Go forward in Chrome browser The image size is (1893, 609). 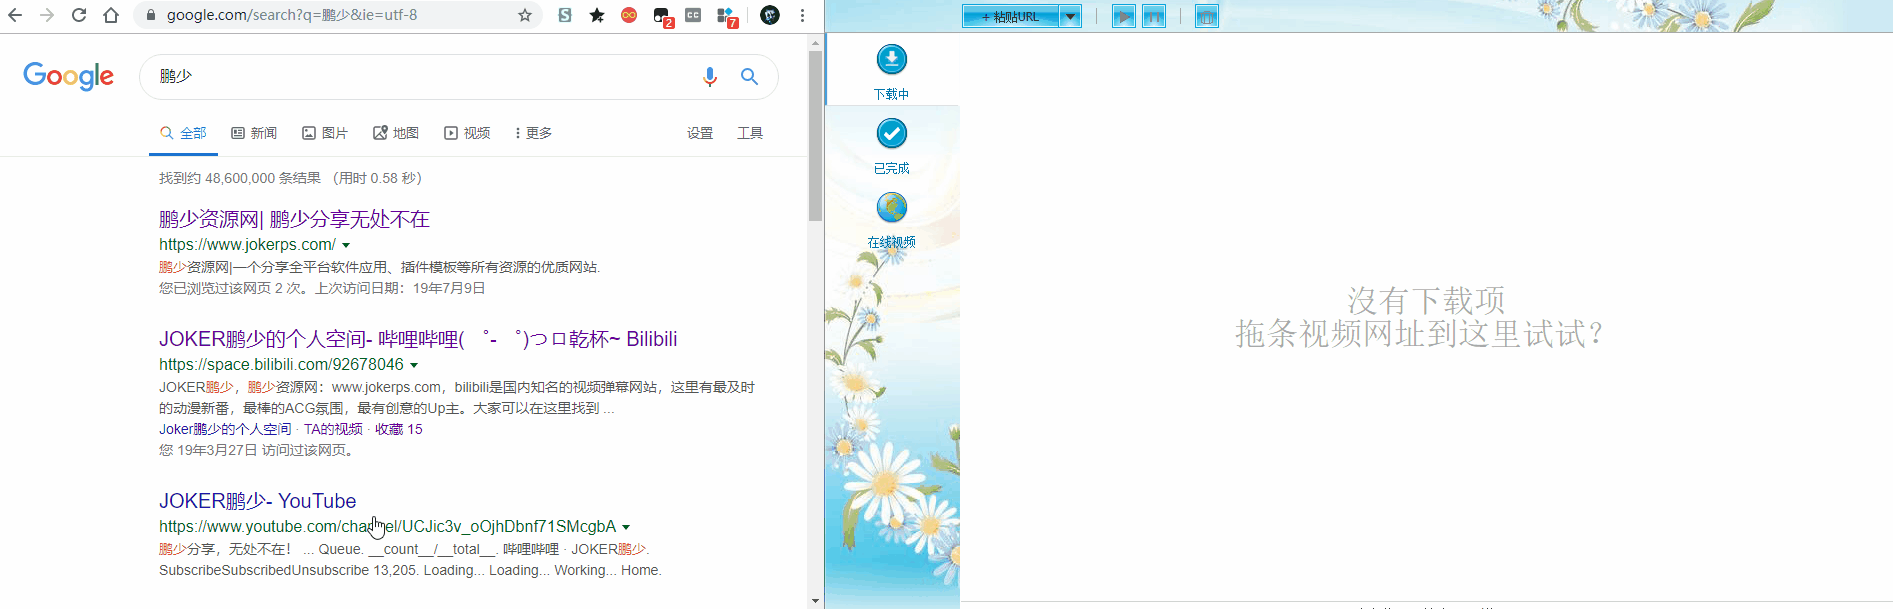[47, 15]
